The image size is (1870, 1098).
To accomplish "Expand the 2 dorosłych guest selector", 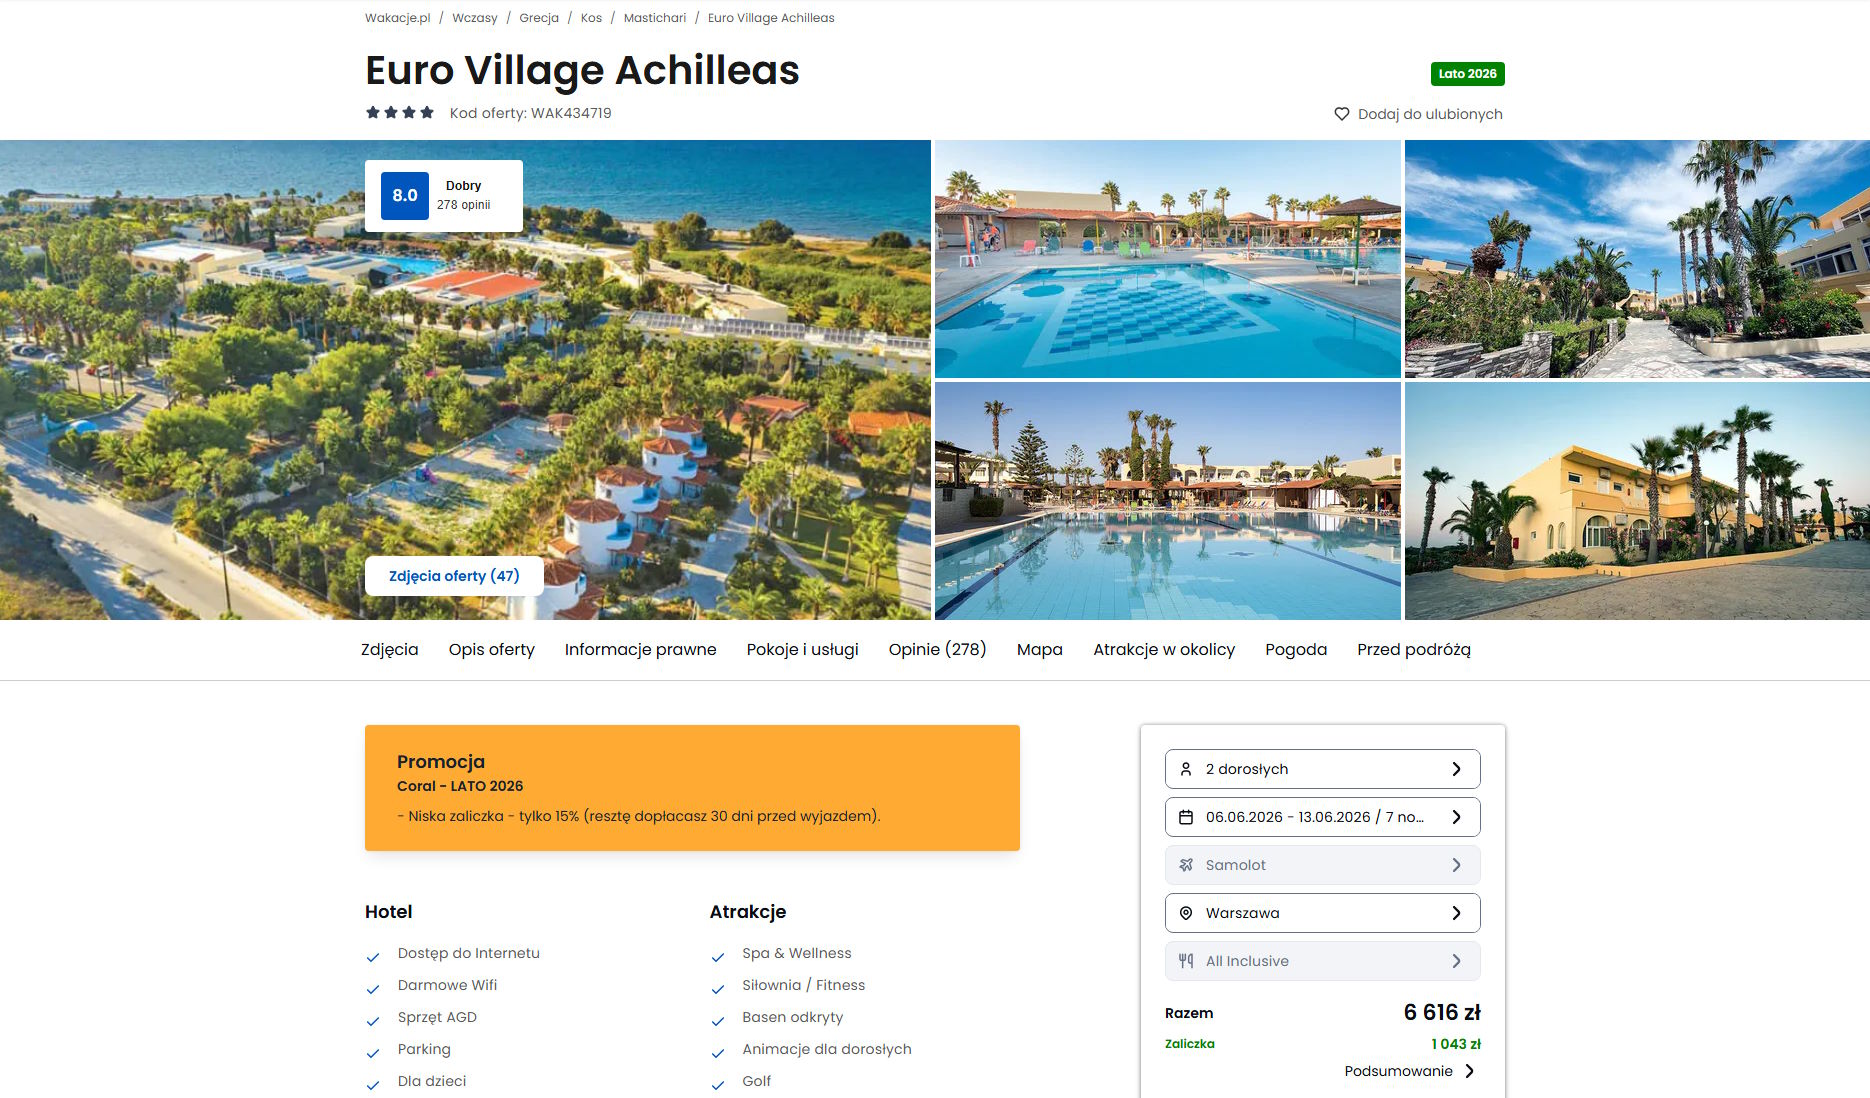I will (x=1323, y=769).
